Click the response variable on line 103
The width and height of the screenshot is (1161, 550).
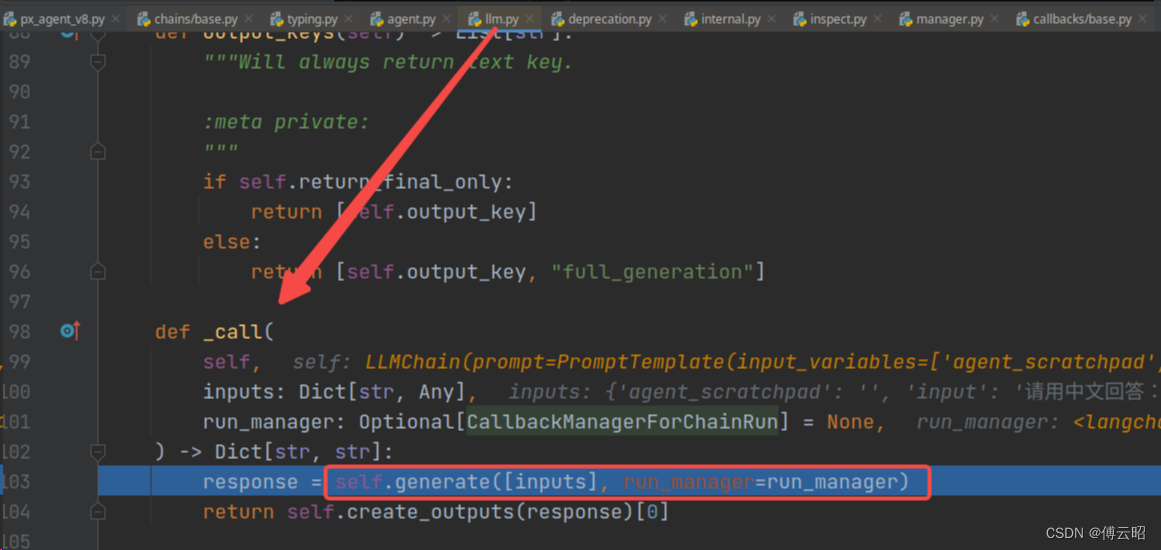[x=250, y=482]
